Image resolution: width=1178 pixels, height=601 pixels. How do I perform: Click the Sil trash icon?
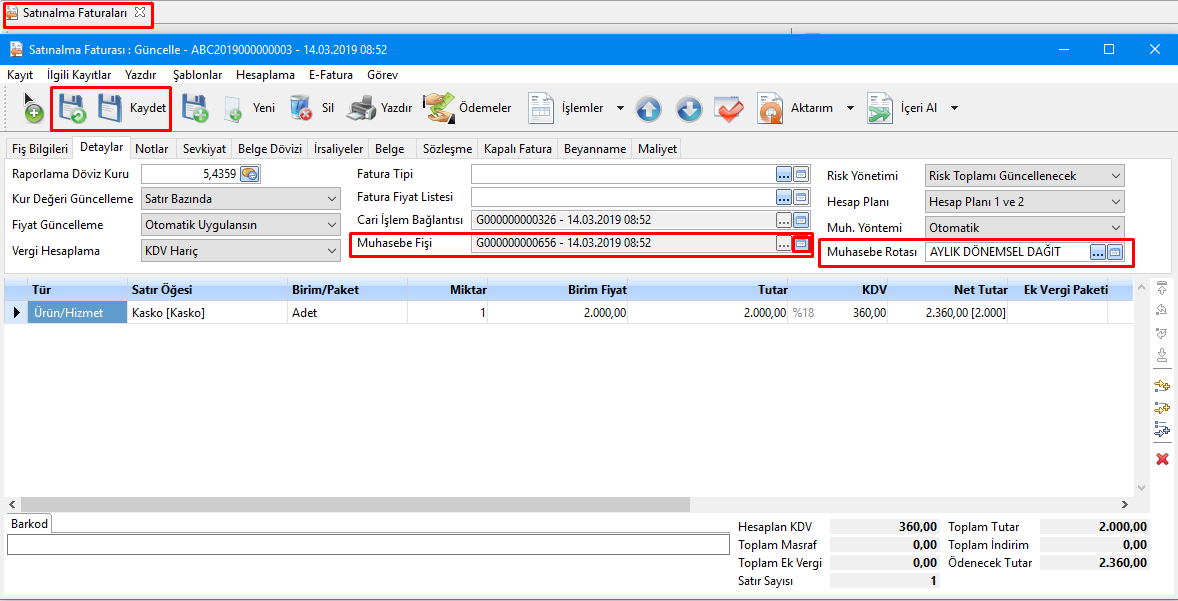pyautogui.click(x=300, y=108)
